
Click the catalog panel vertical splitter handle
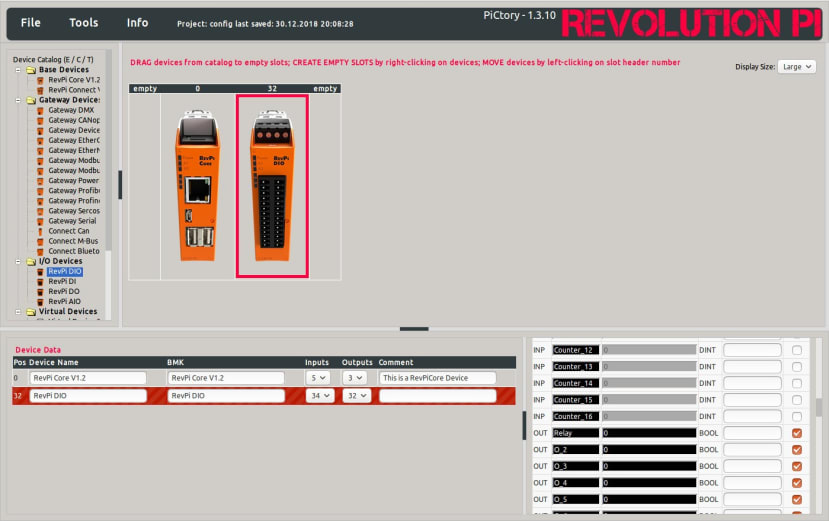pyautogui.click(x=120, y=185)
